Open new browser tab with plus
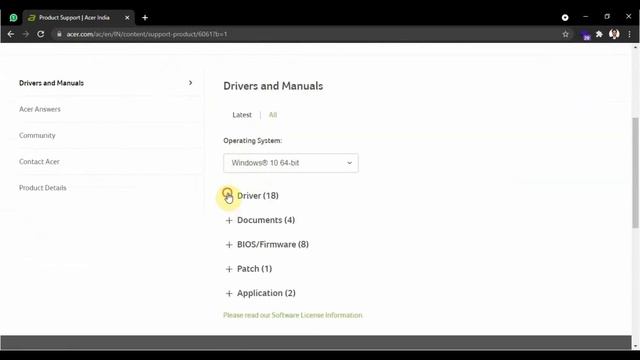640x360 pixels. tap(145, 18)
